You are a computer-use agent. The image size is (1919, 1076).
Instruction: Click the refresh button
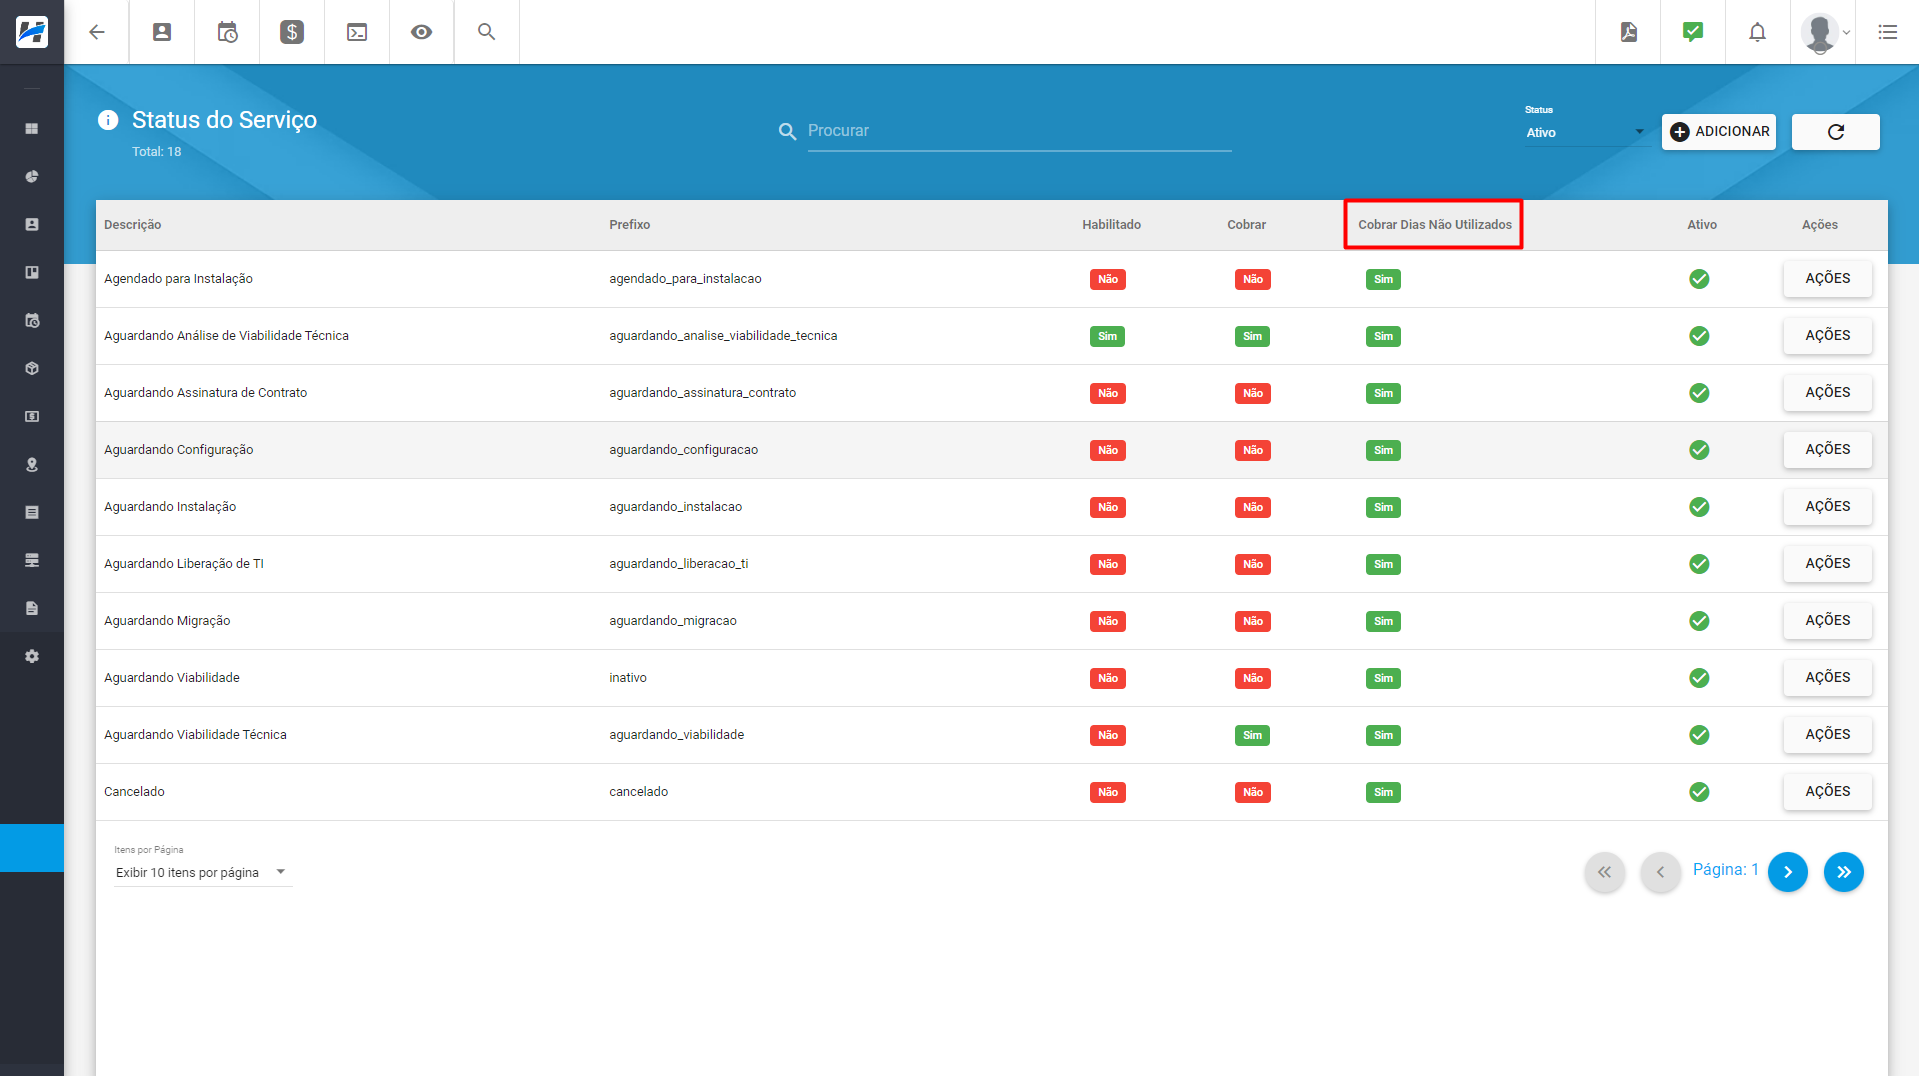pyautogui.click(x=1835, y=132)
